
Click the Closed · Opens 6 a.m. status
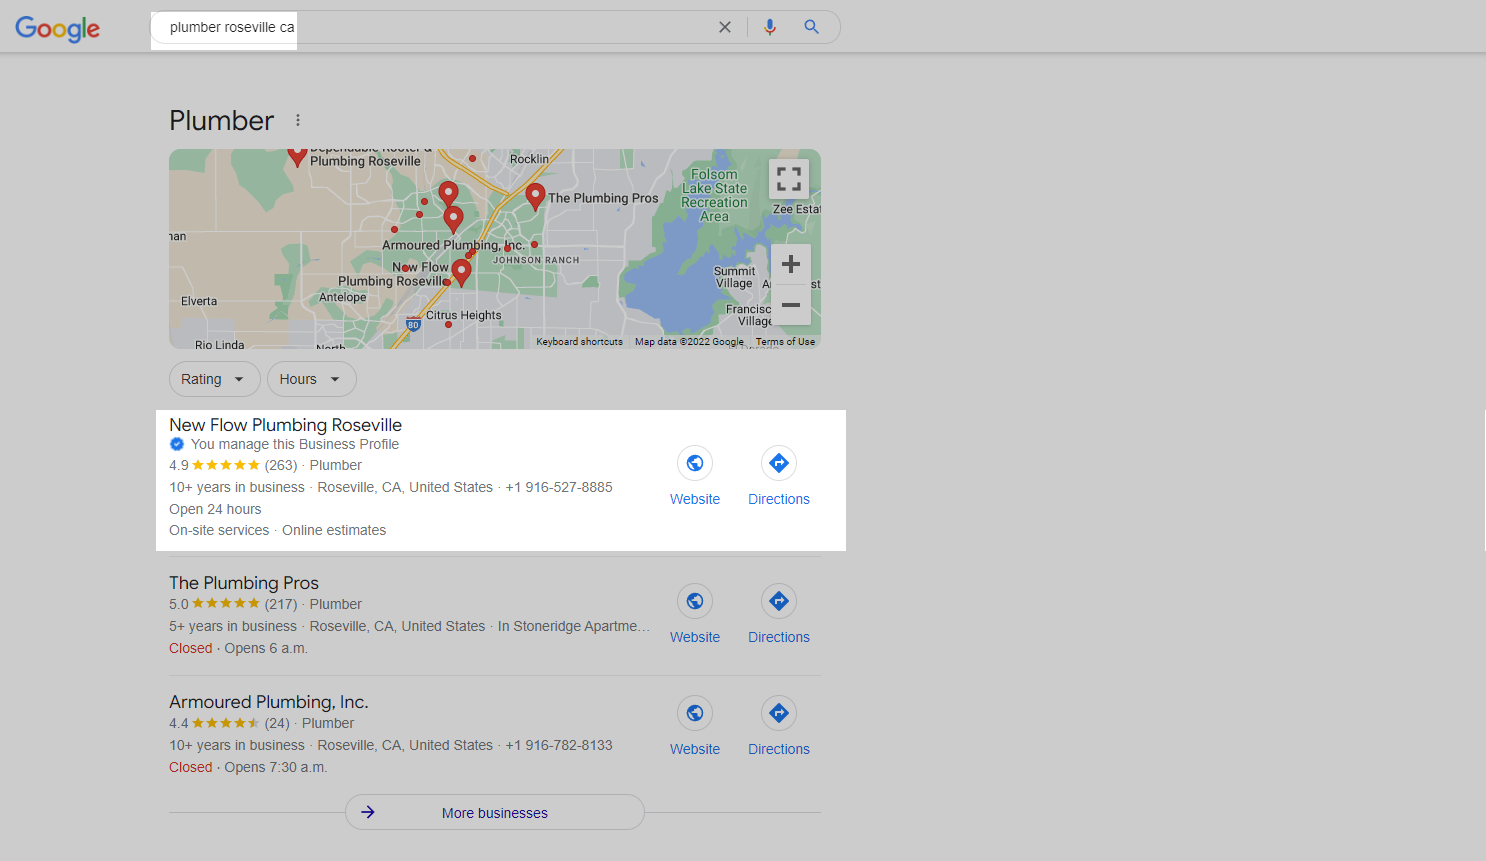(x=238, y=648)
